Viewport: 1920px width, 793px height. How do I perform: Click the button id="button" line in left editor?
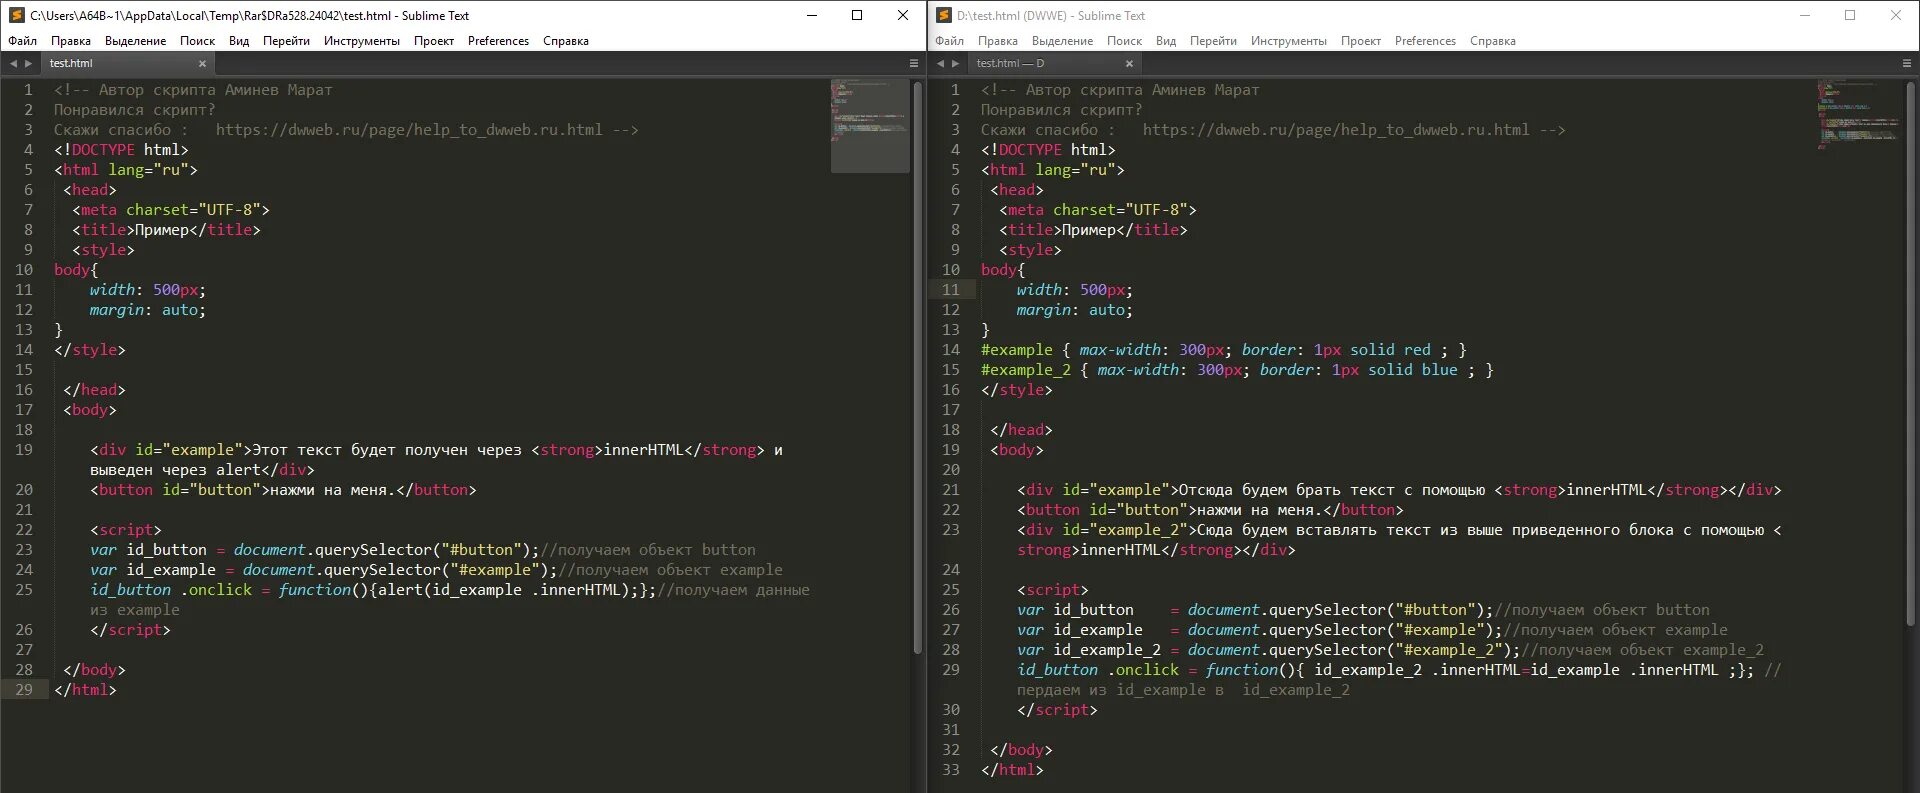click(283, 490)
